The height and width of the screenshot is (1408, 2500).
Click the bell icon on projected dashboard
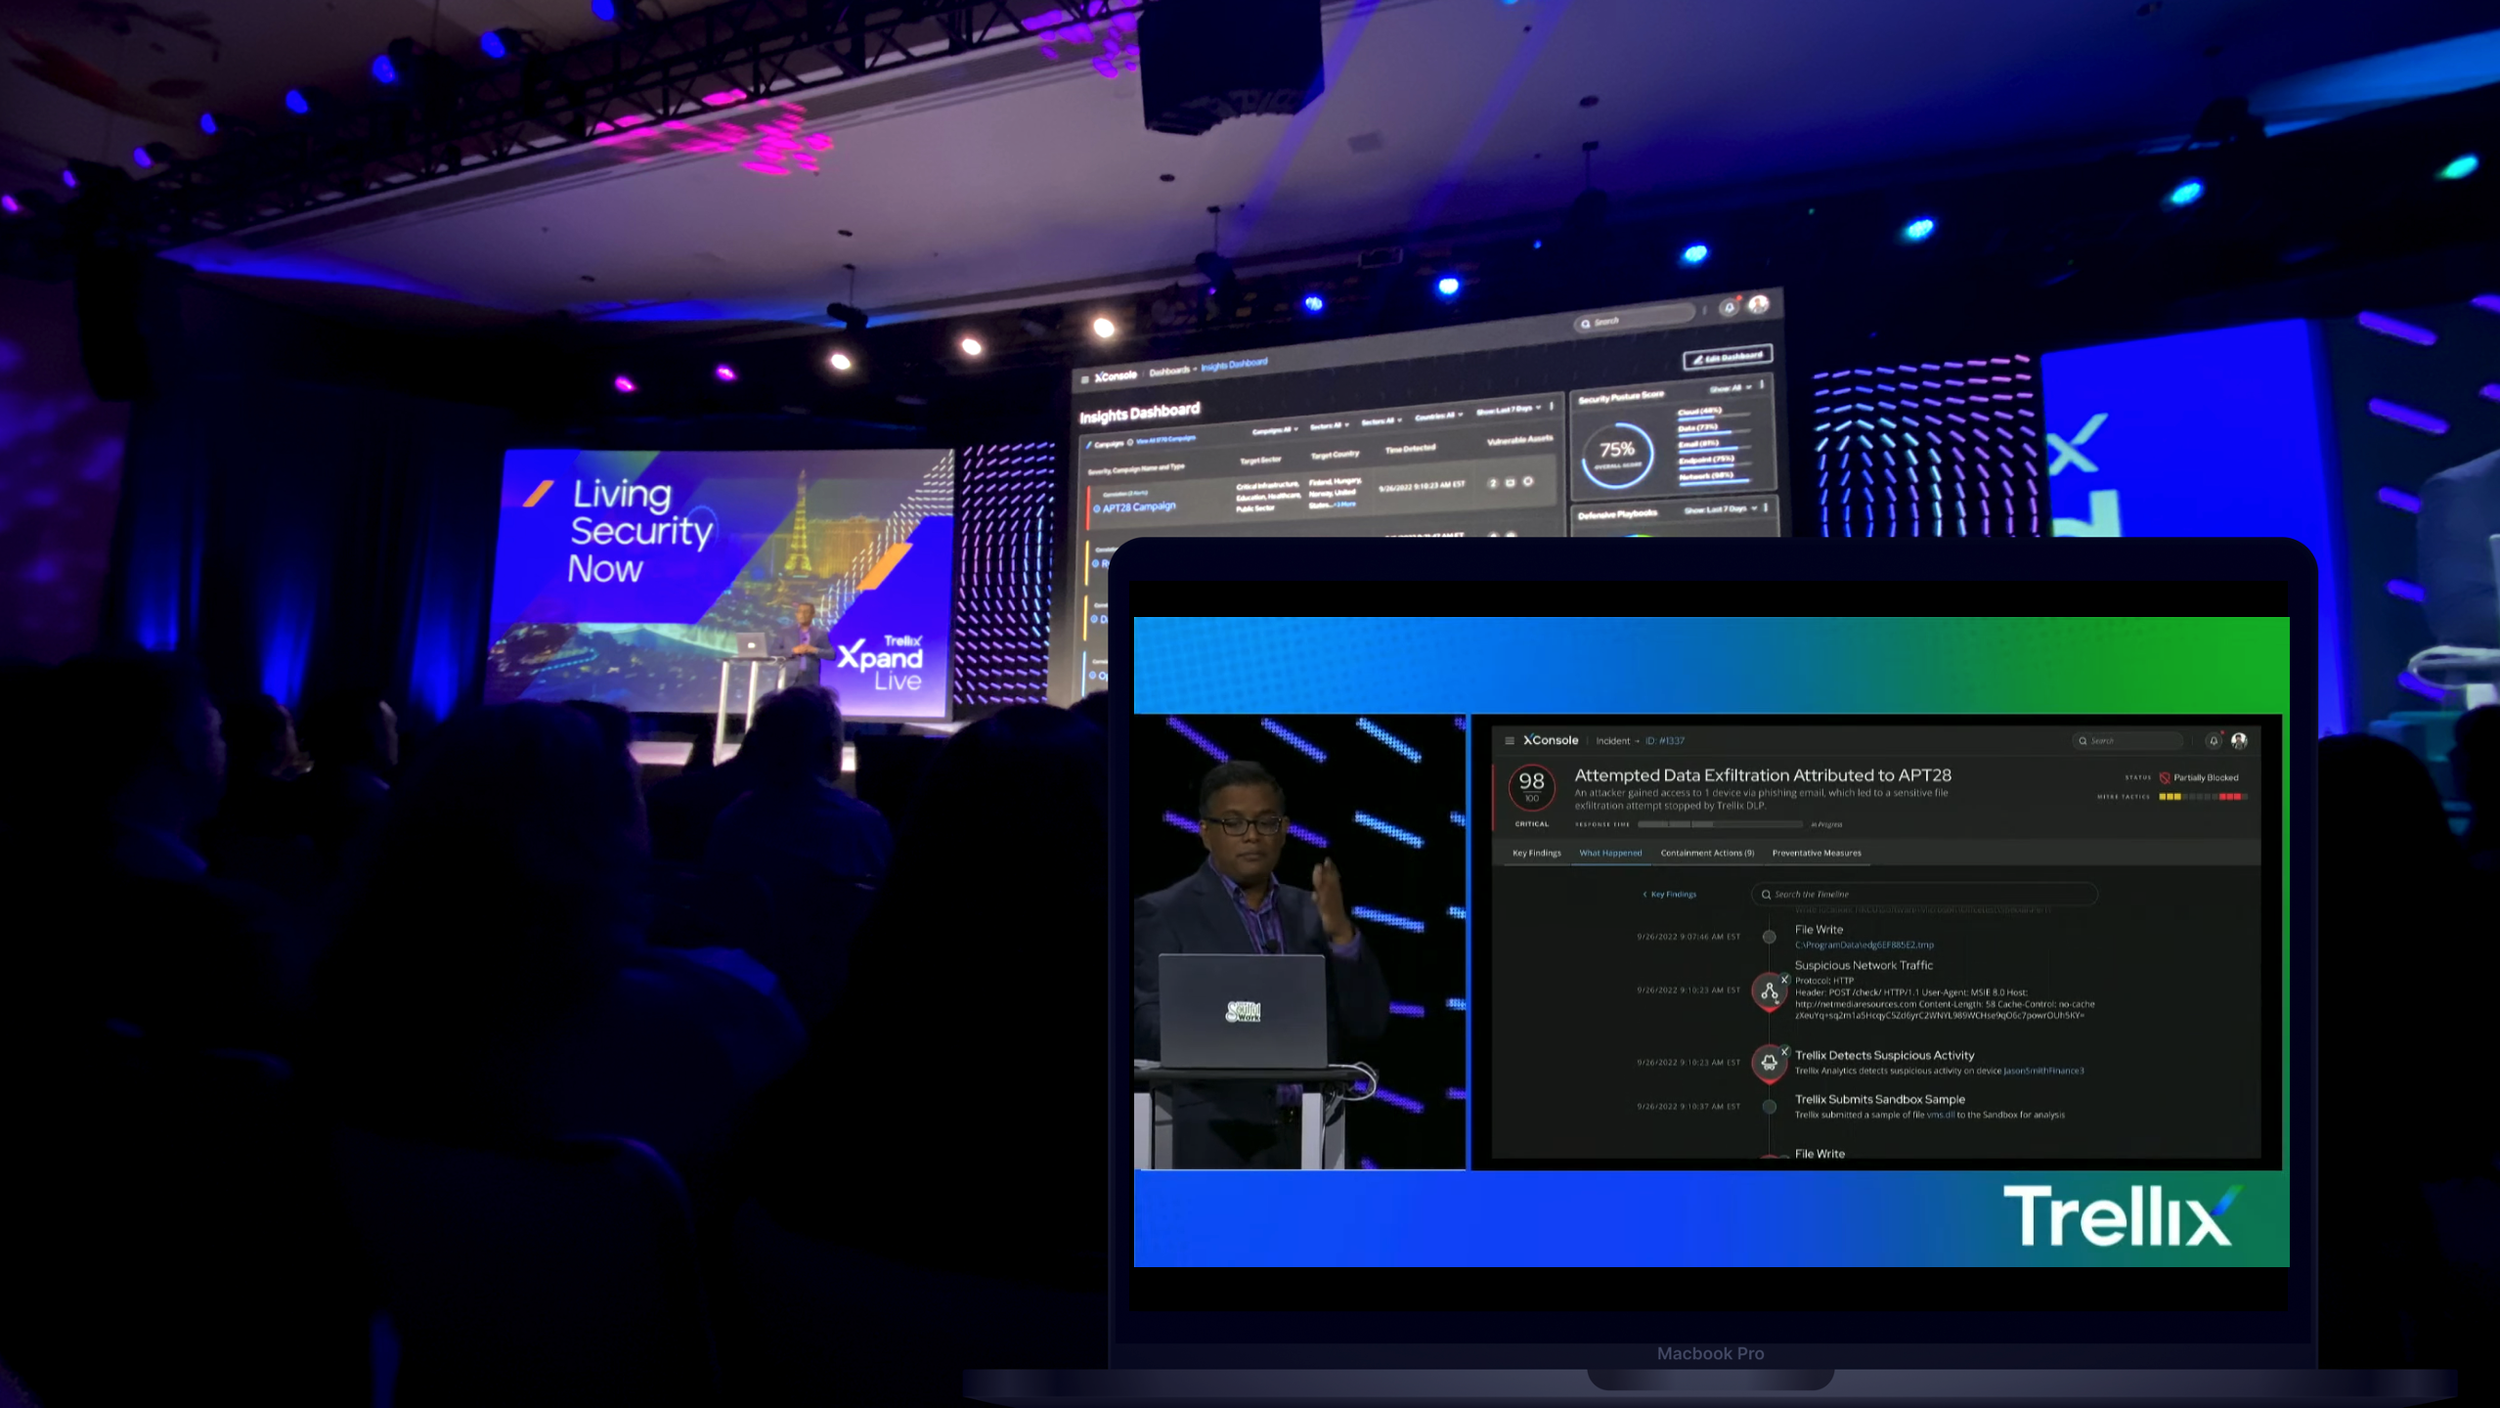coord(1728,308)
